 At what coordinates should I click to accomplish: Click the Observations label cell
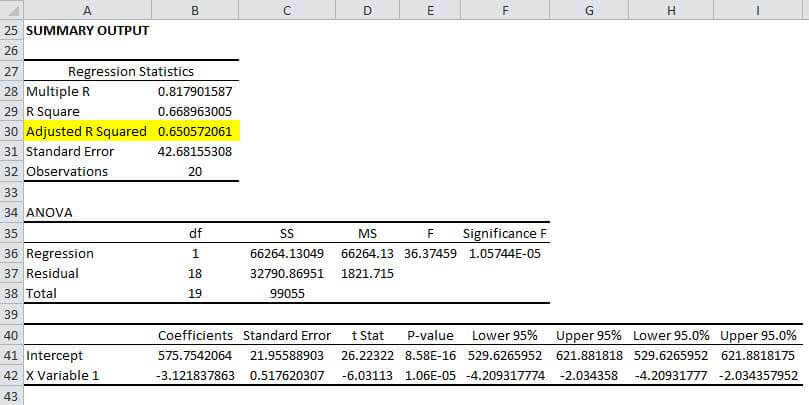(x=87, y=172)
